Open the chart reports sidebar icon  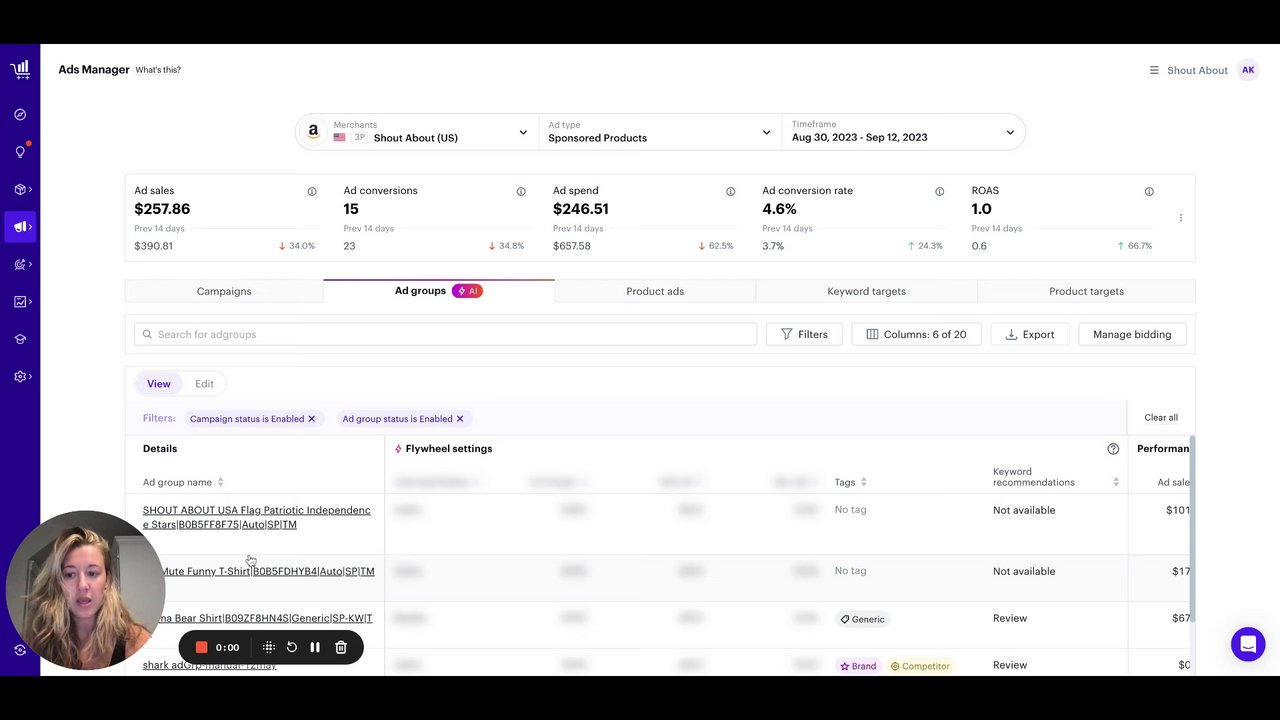(20, 302)
